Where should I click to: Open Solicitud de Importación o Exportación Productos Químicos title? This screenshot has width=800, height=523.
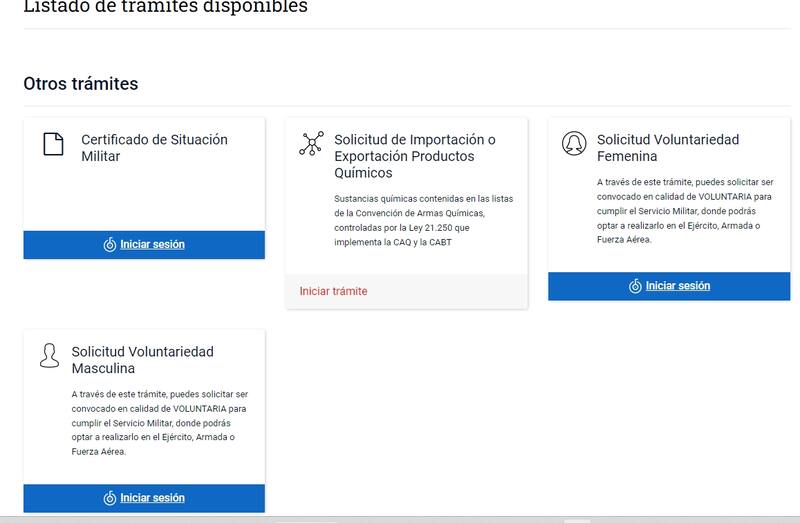[414, 156]
